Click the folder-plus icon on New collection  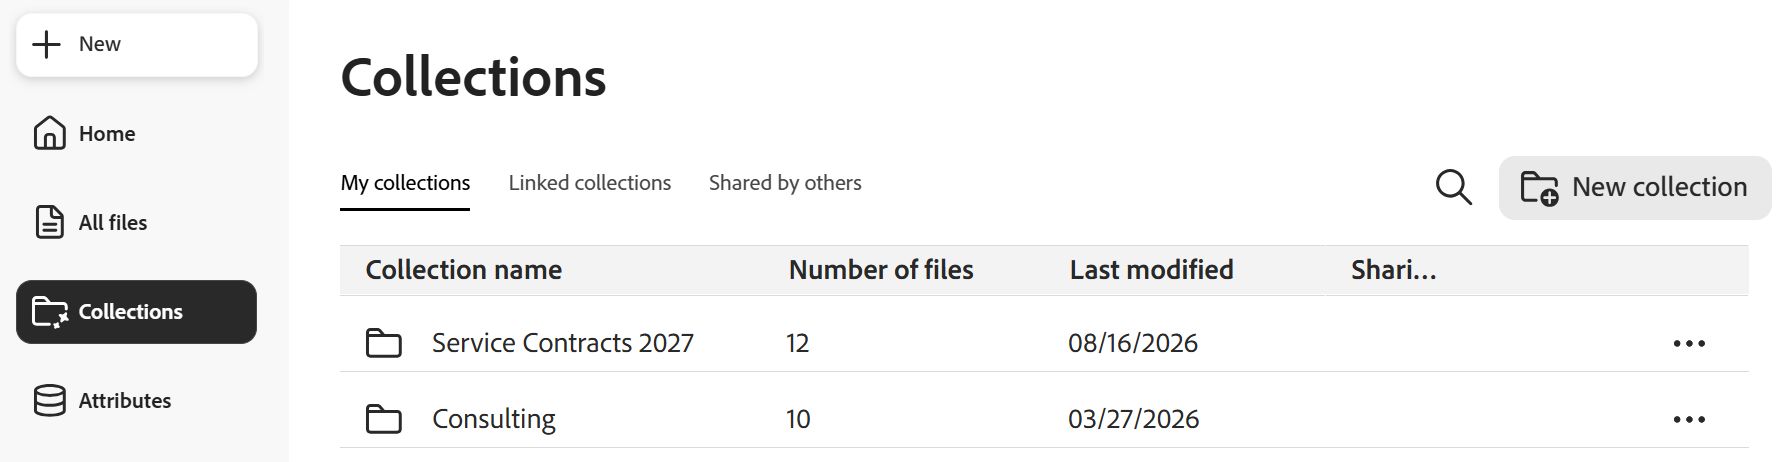coord(1539,188)
